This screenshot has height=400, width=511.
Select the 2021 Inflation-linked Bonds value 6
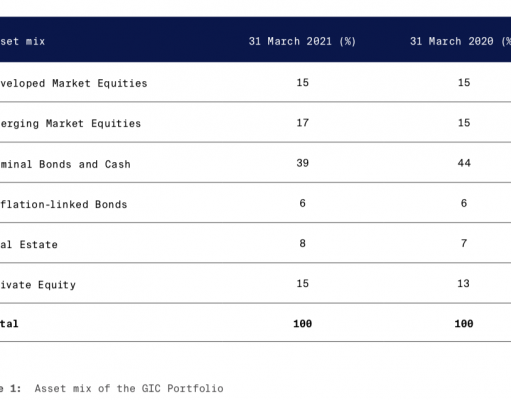[x=302, y=203]
